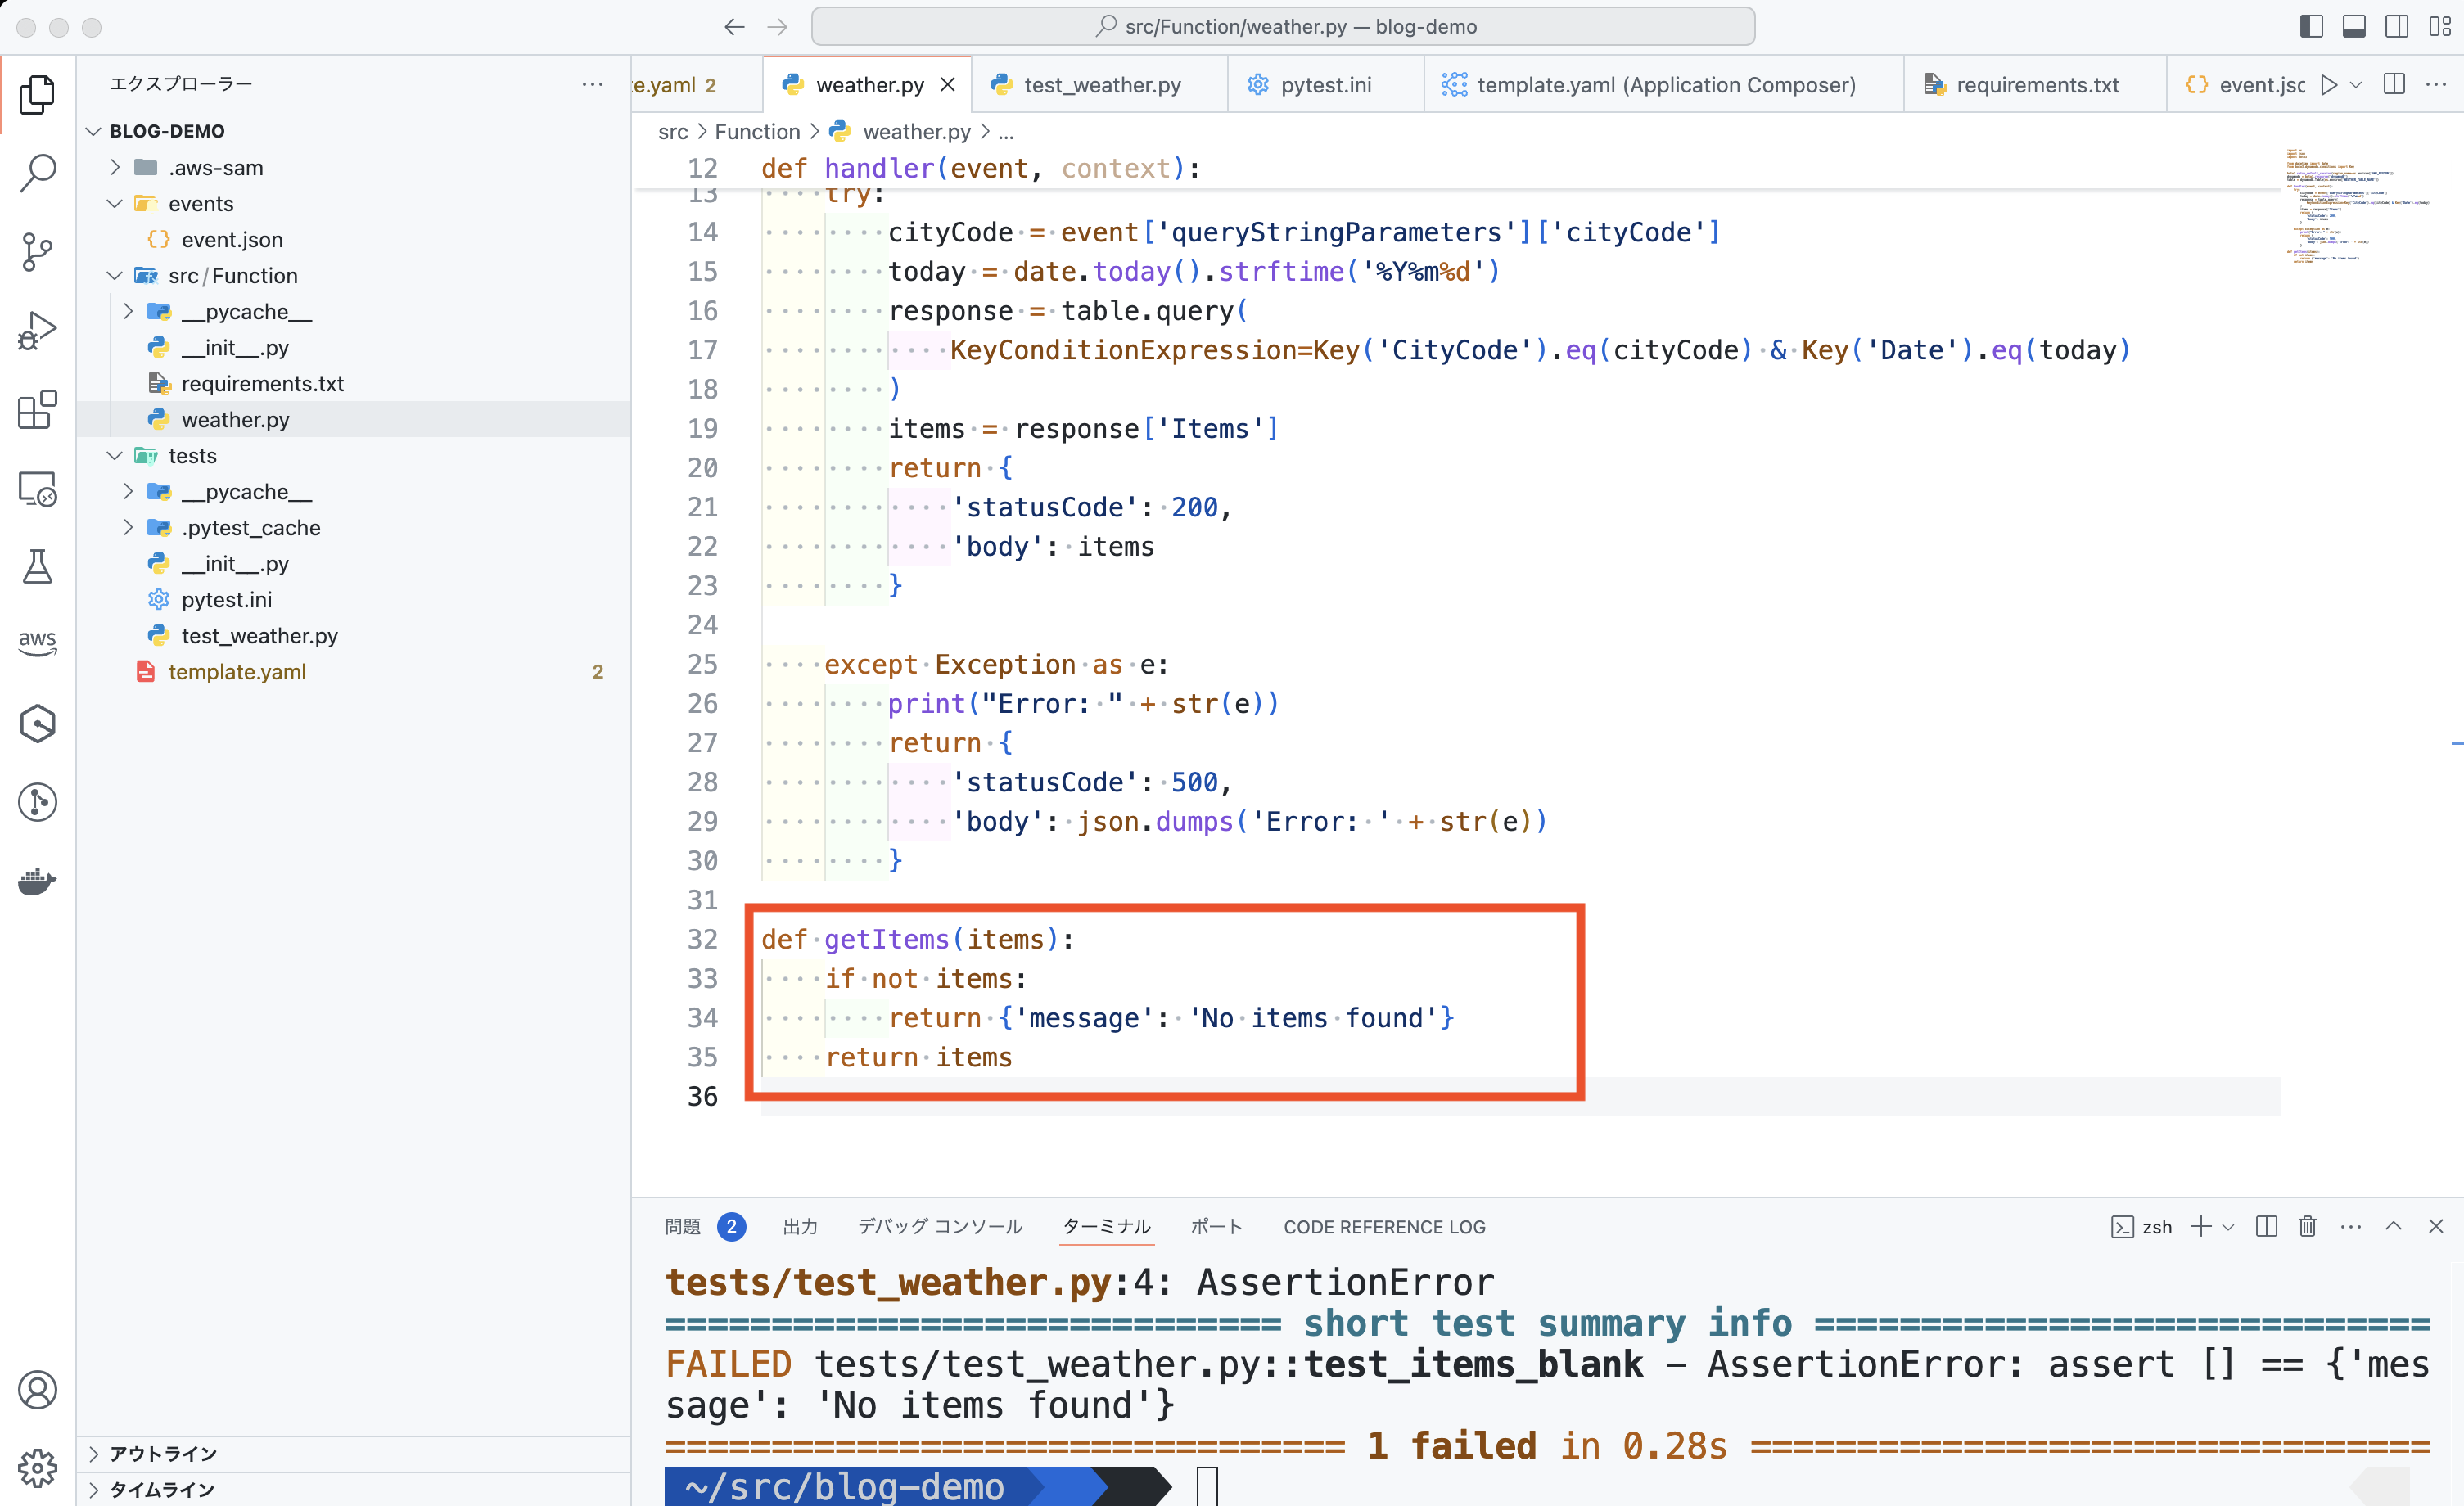The width and height of the screenshot is (2464, 1506).
Task: Switch to test_weather.py tab
Action: click(x=1099, y=85)
